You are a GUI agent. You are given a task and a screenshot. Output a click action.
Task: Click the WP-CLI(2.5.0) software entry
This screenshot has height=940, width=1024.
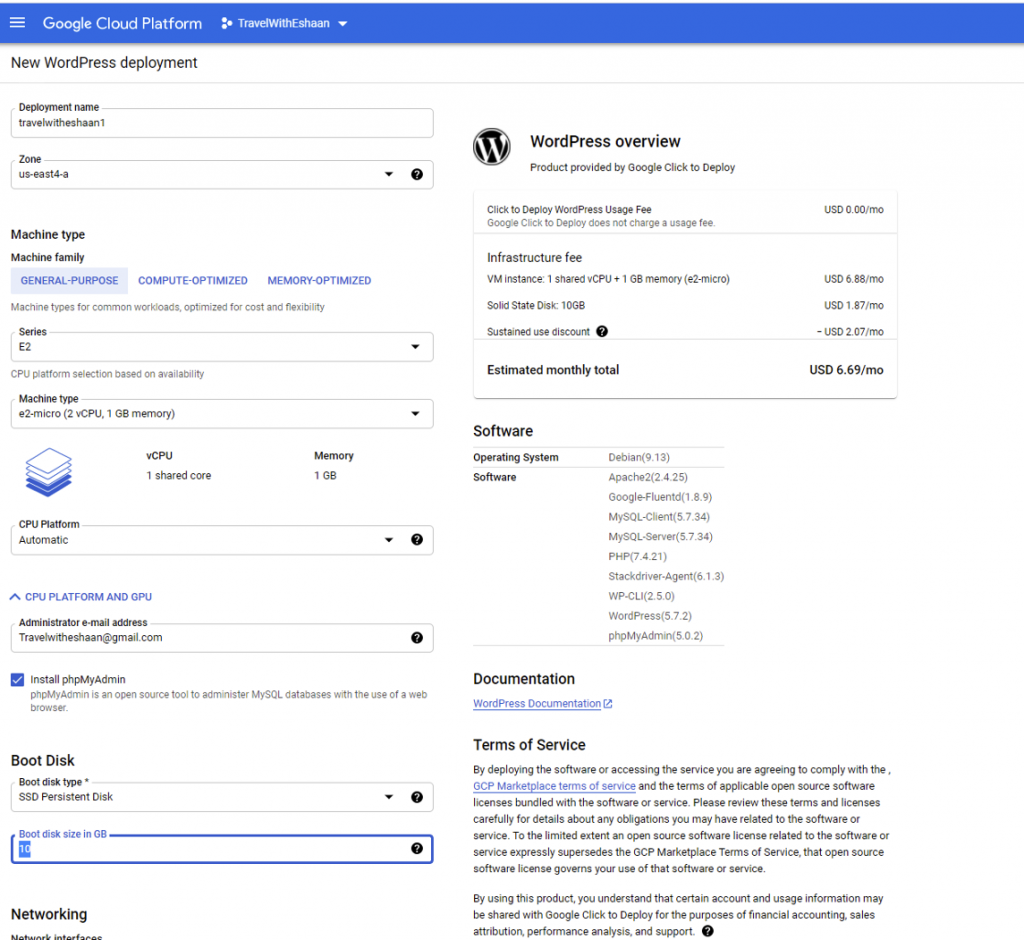641,596
